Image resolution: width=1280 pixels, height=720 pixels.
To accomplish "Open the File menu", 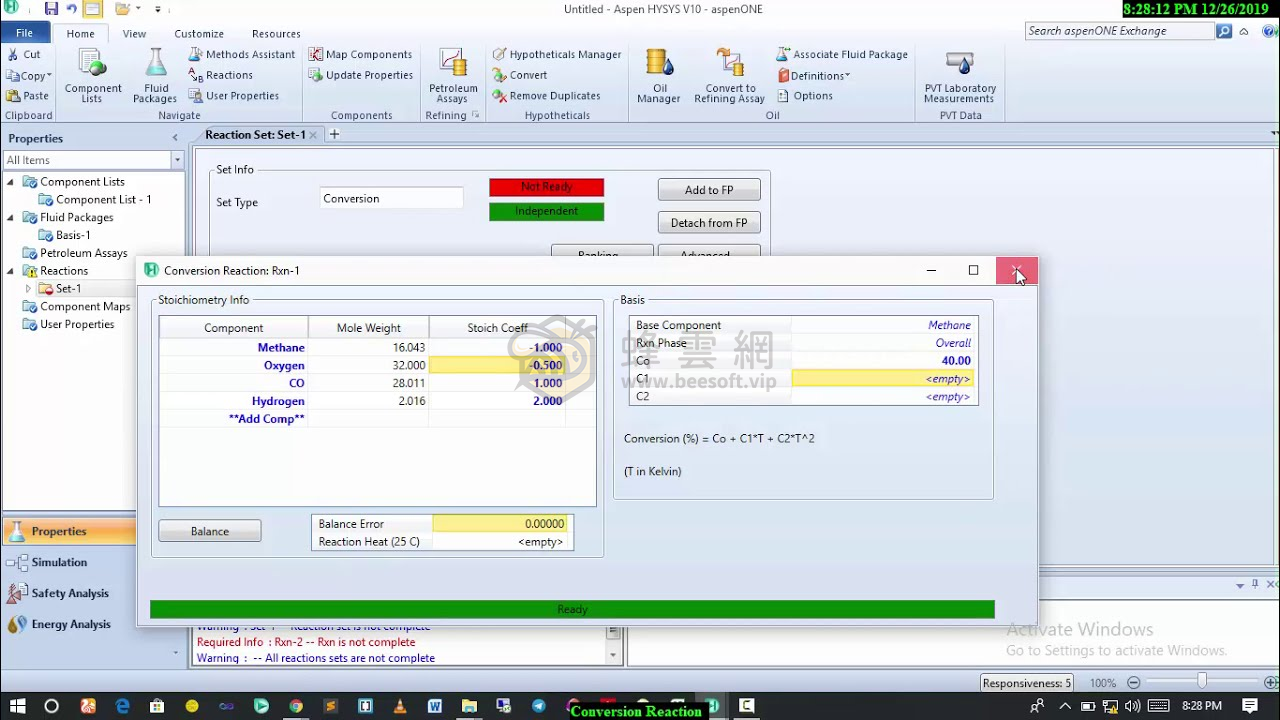I will (24, 33).
